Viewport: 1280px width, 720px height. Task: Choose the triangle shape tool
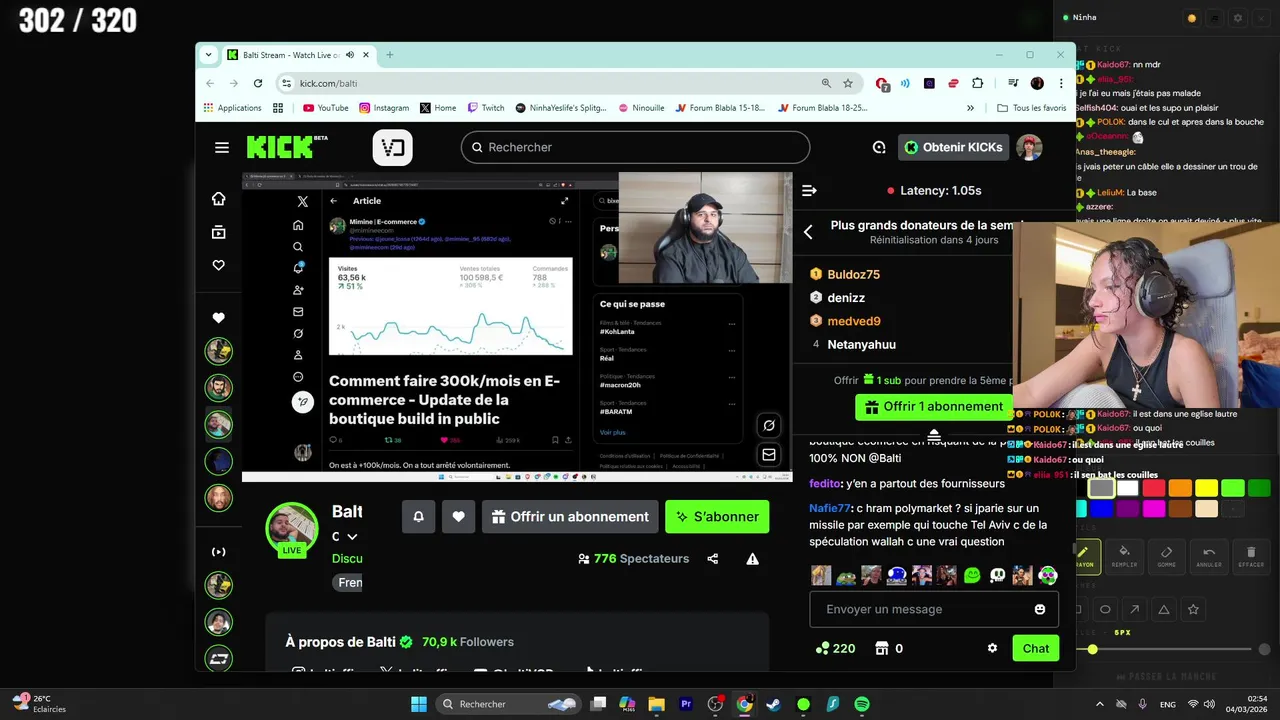1163,609
